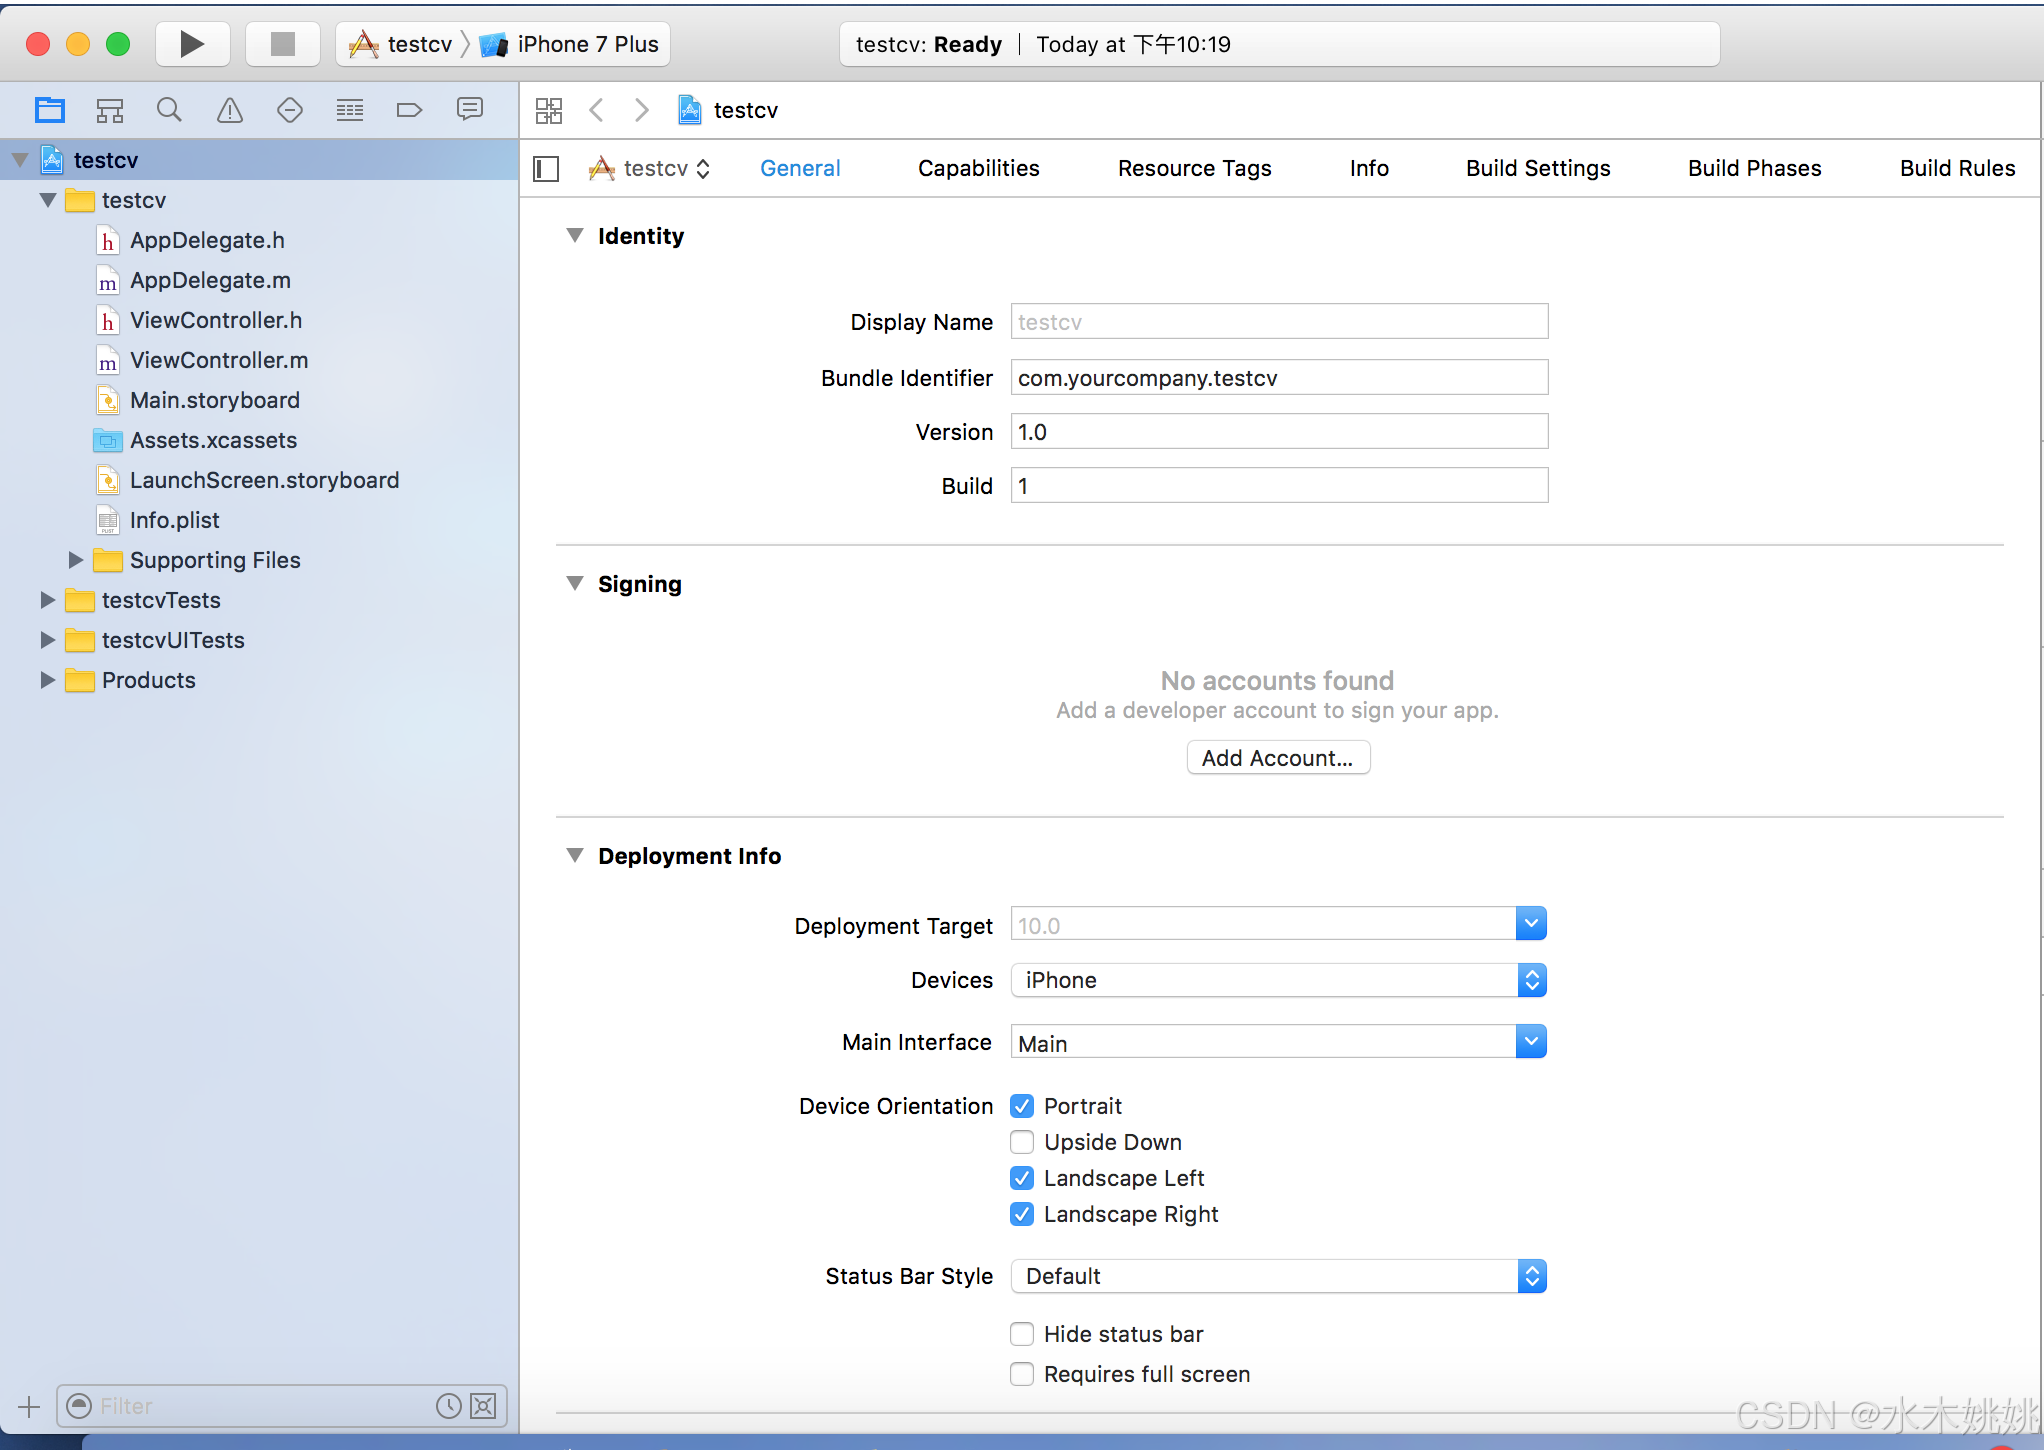The width and height of the screenshot is (2044, 1450).
Task: Enable Upside Down orientation checkbox
Action: pos(1022,1142)
